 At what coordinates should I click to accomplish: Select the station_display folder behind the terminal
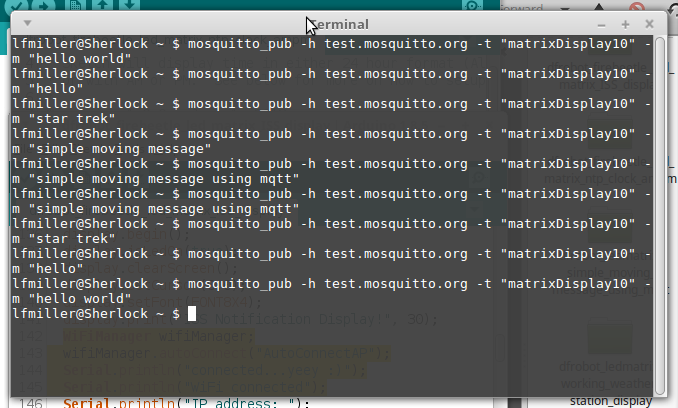coord(609,401)
